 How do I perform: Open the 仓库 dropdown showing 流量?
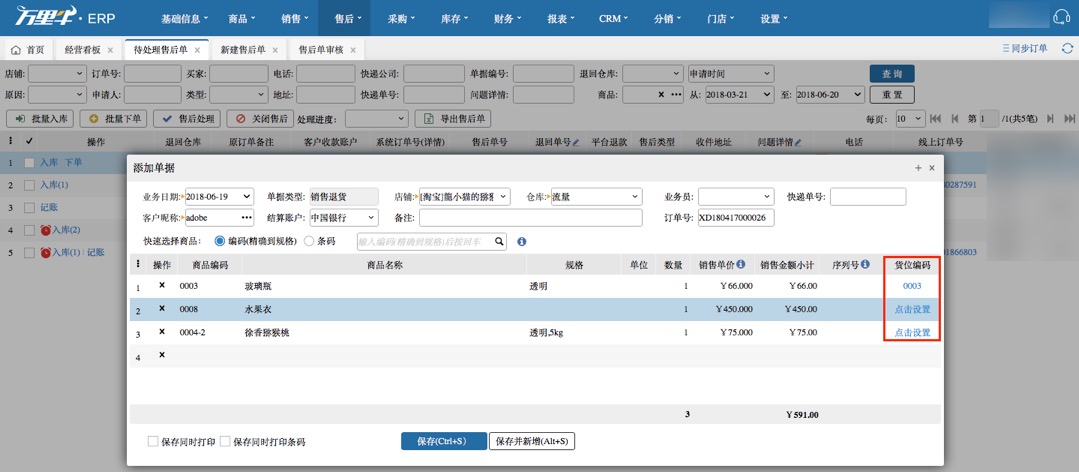click(635, 197)
